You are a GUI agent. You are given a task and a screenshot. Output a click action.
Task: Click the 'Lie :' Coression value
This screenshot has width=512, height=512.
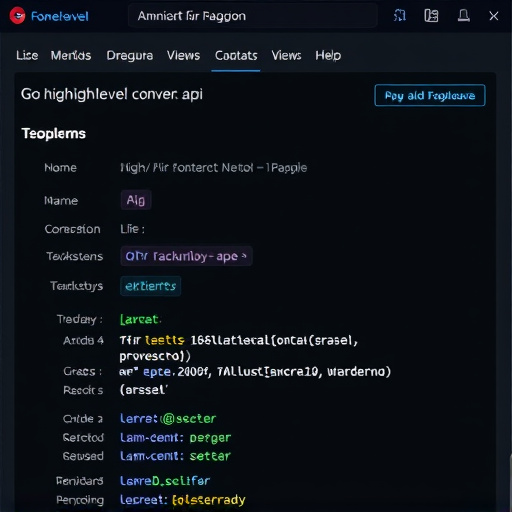click(x=132, y=229)
